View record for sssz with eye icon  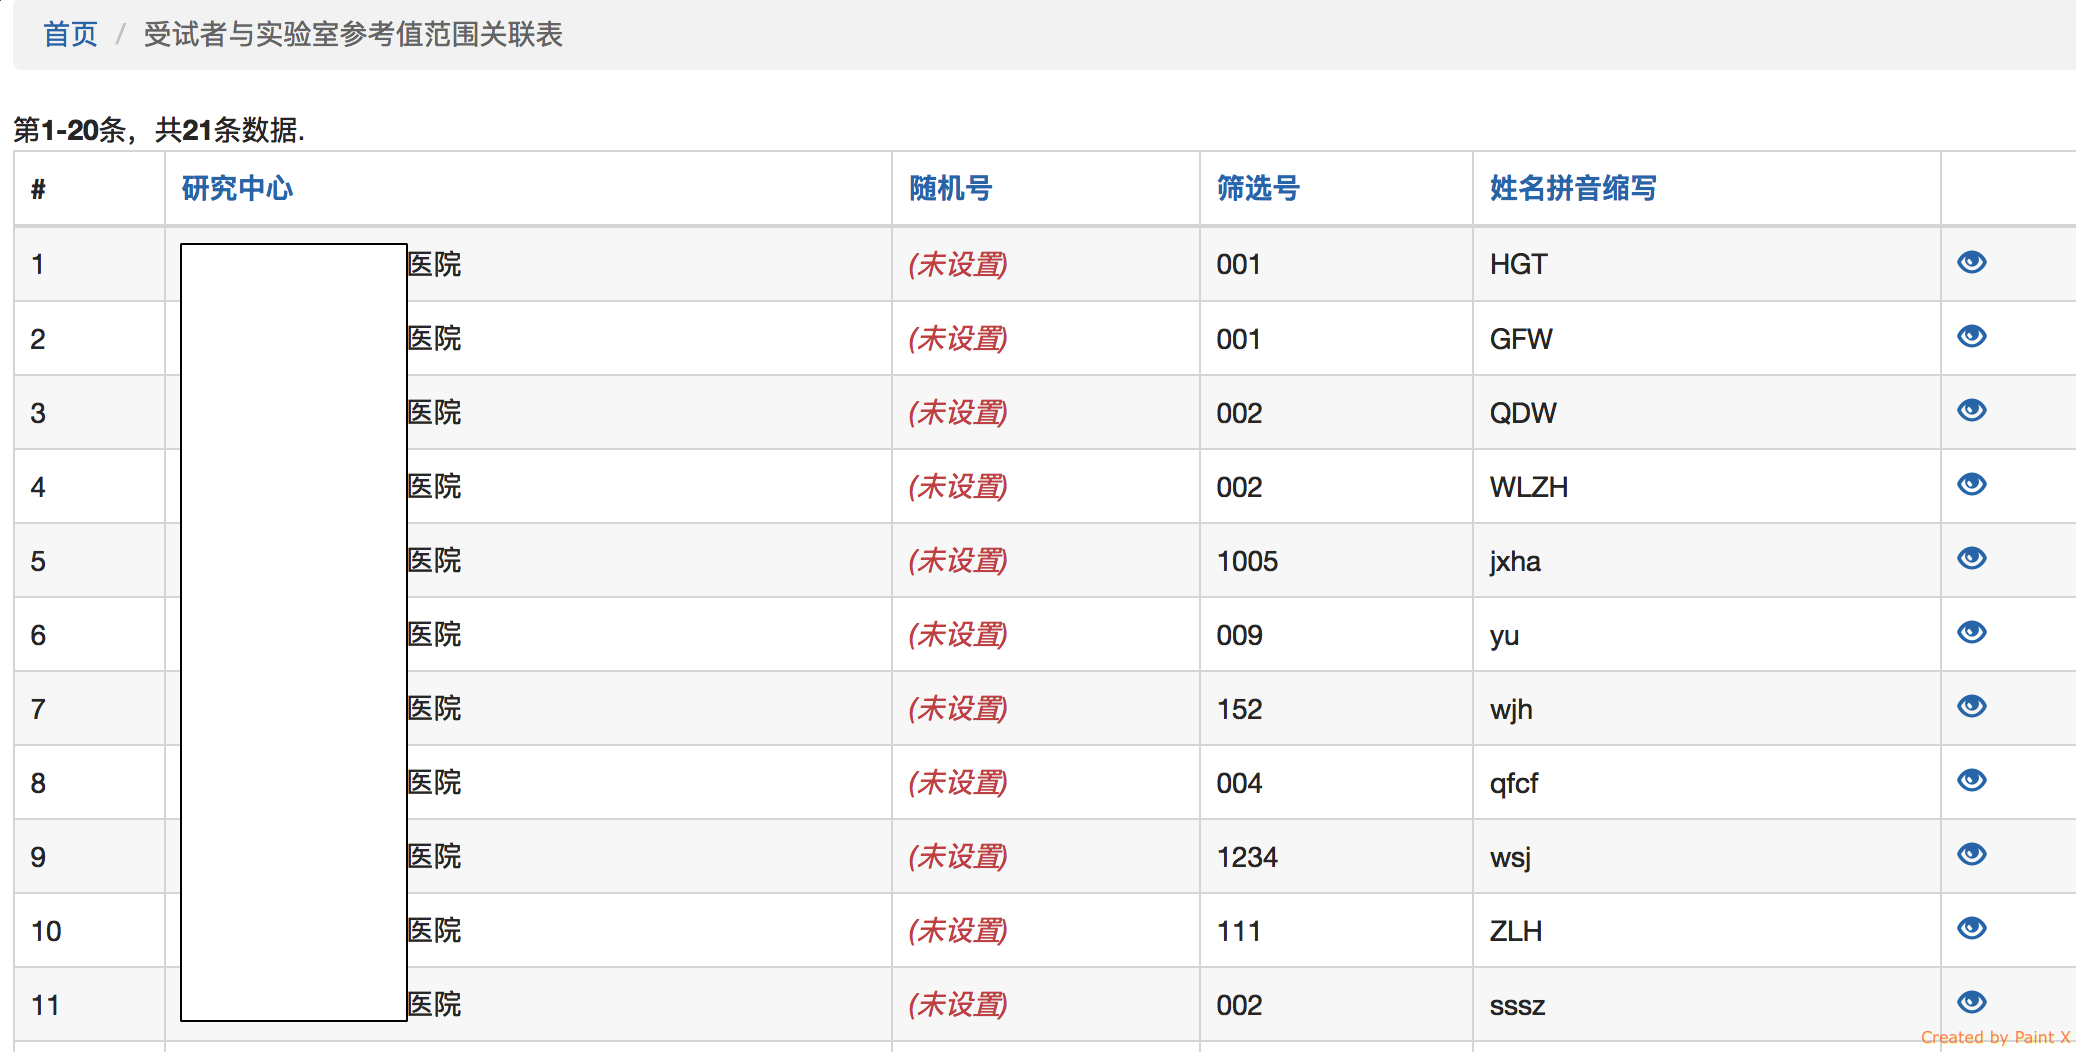[x=1972, y=1002]
